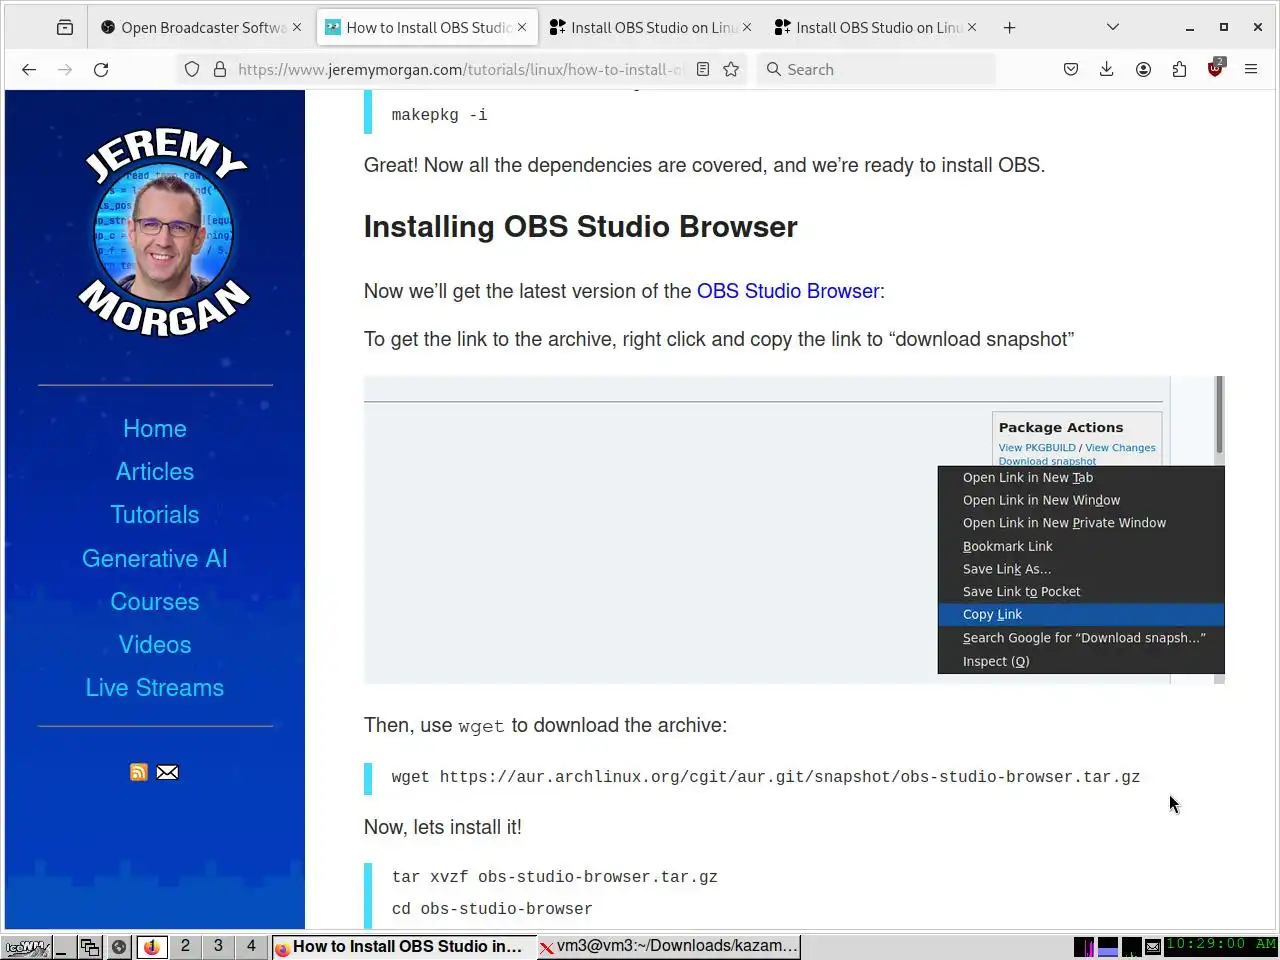This screenshot has width=1280, height=960.
Task: Close the Open Broadcaster Software tab
Action: [297, 27]
